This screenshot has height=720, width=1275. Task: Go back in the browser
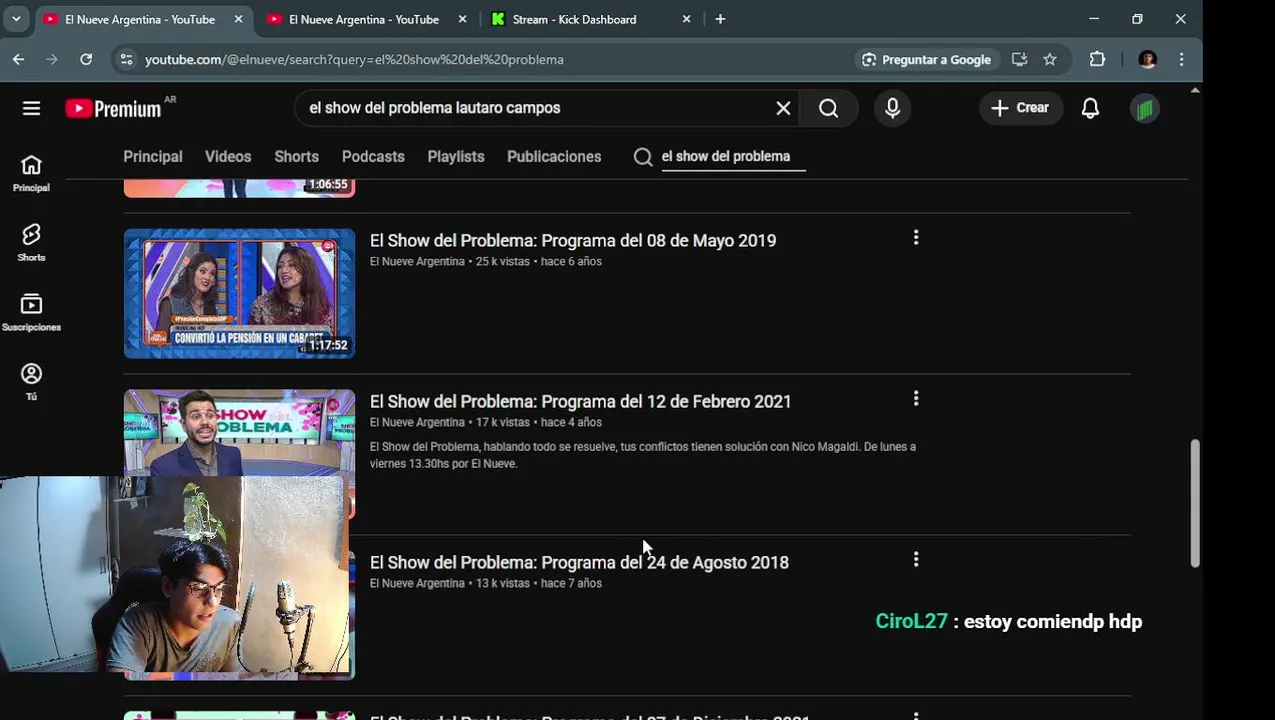(18, 59)
